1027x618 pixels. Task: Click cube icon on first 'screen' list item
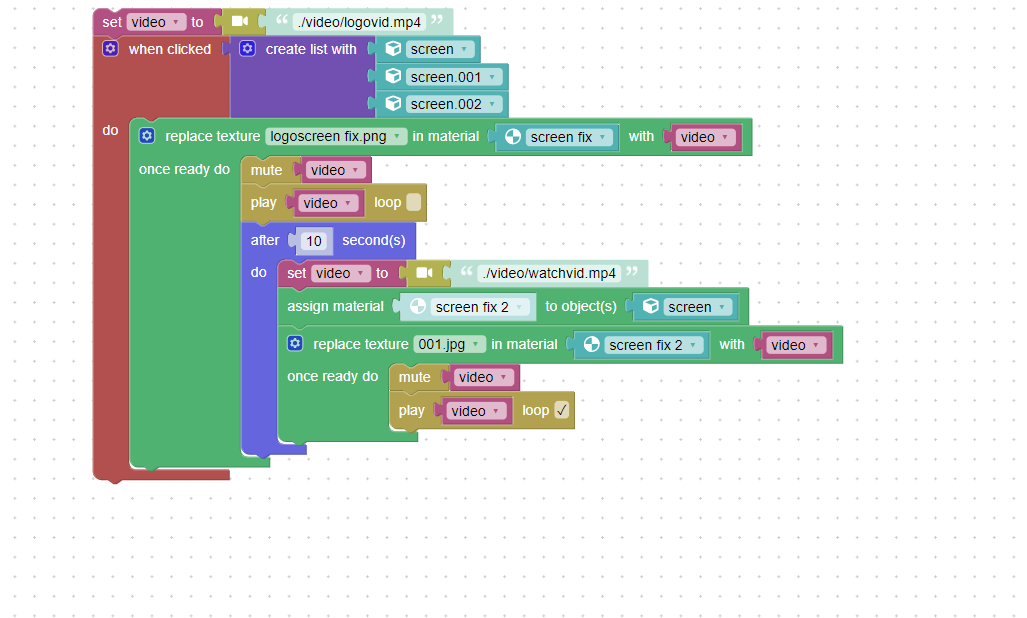pos(393,48)
